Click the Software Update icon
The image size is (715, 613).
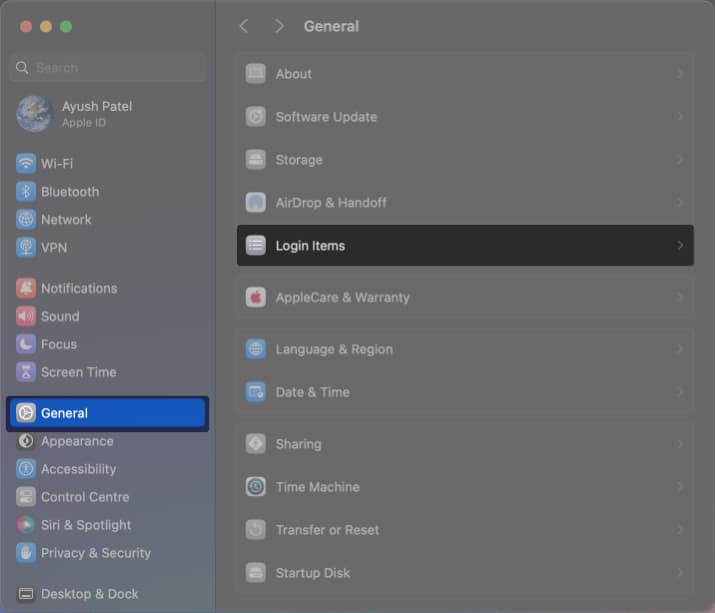(256, 116)
